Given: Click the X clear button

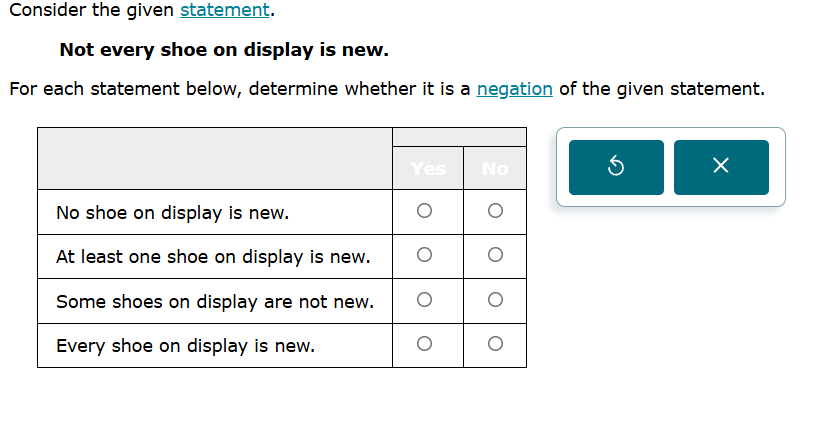Looking at the screenshot, I should coord(721,167).
